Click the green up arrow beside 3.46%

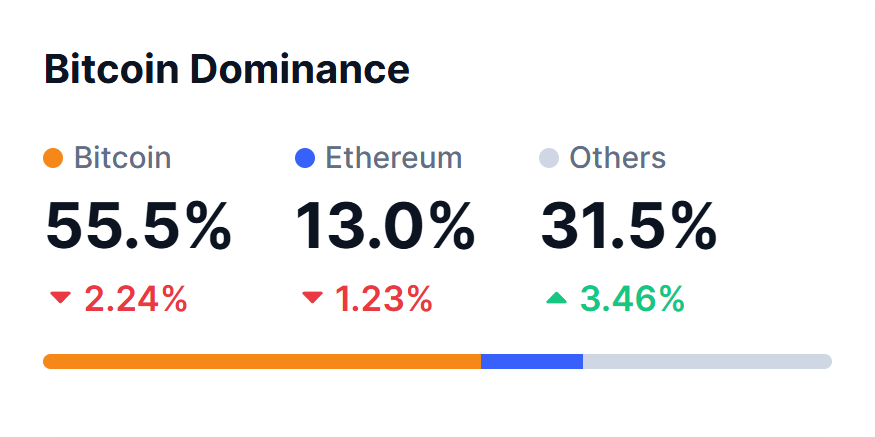(x=557, y=297)
